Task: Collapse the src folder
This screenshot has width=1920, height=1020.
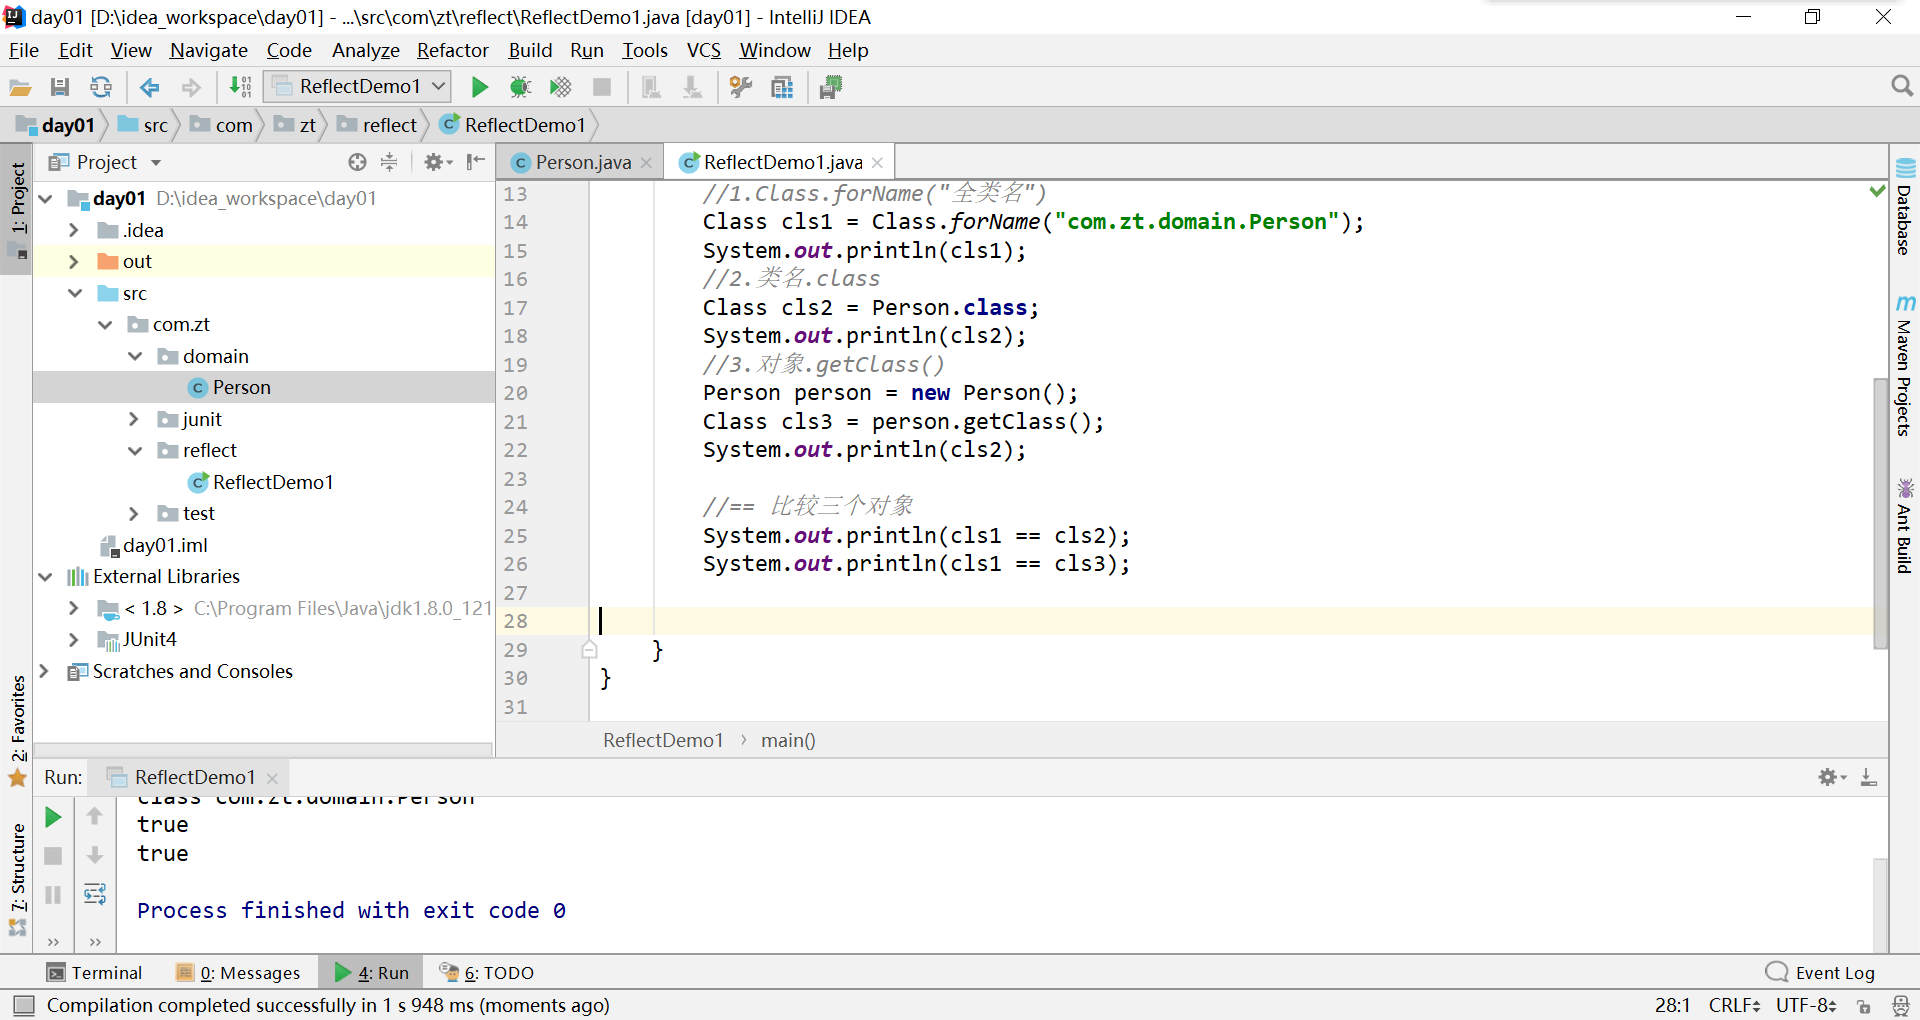Action: (75, 294)
